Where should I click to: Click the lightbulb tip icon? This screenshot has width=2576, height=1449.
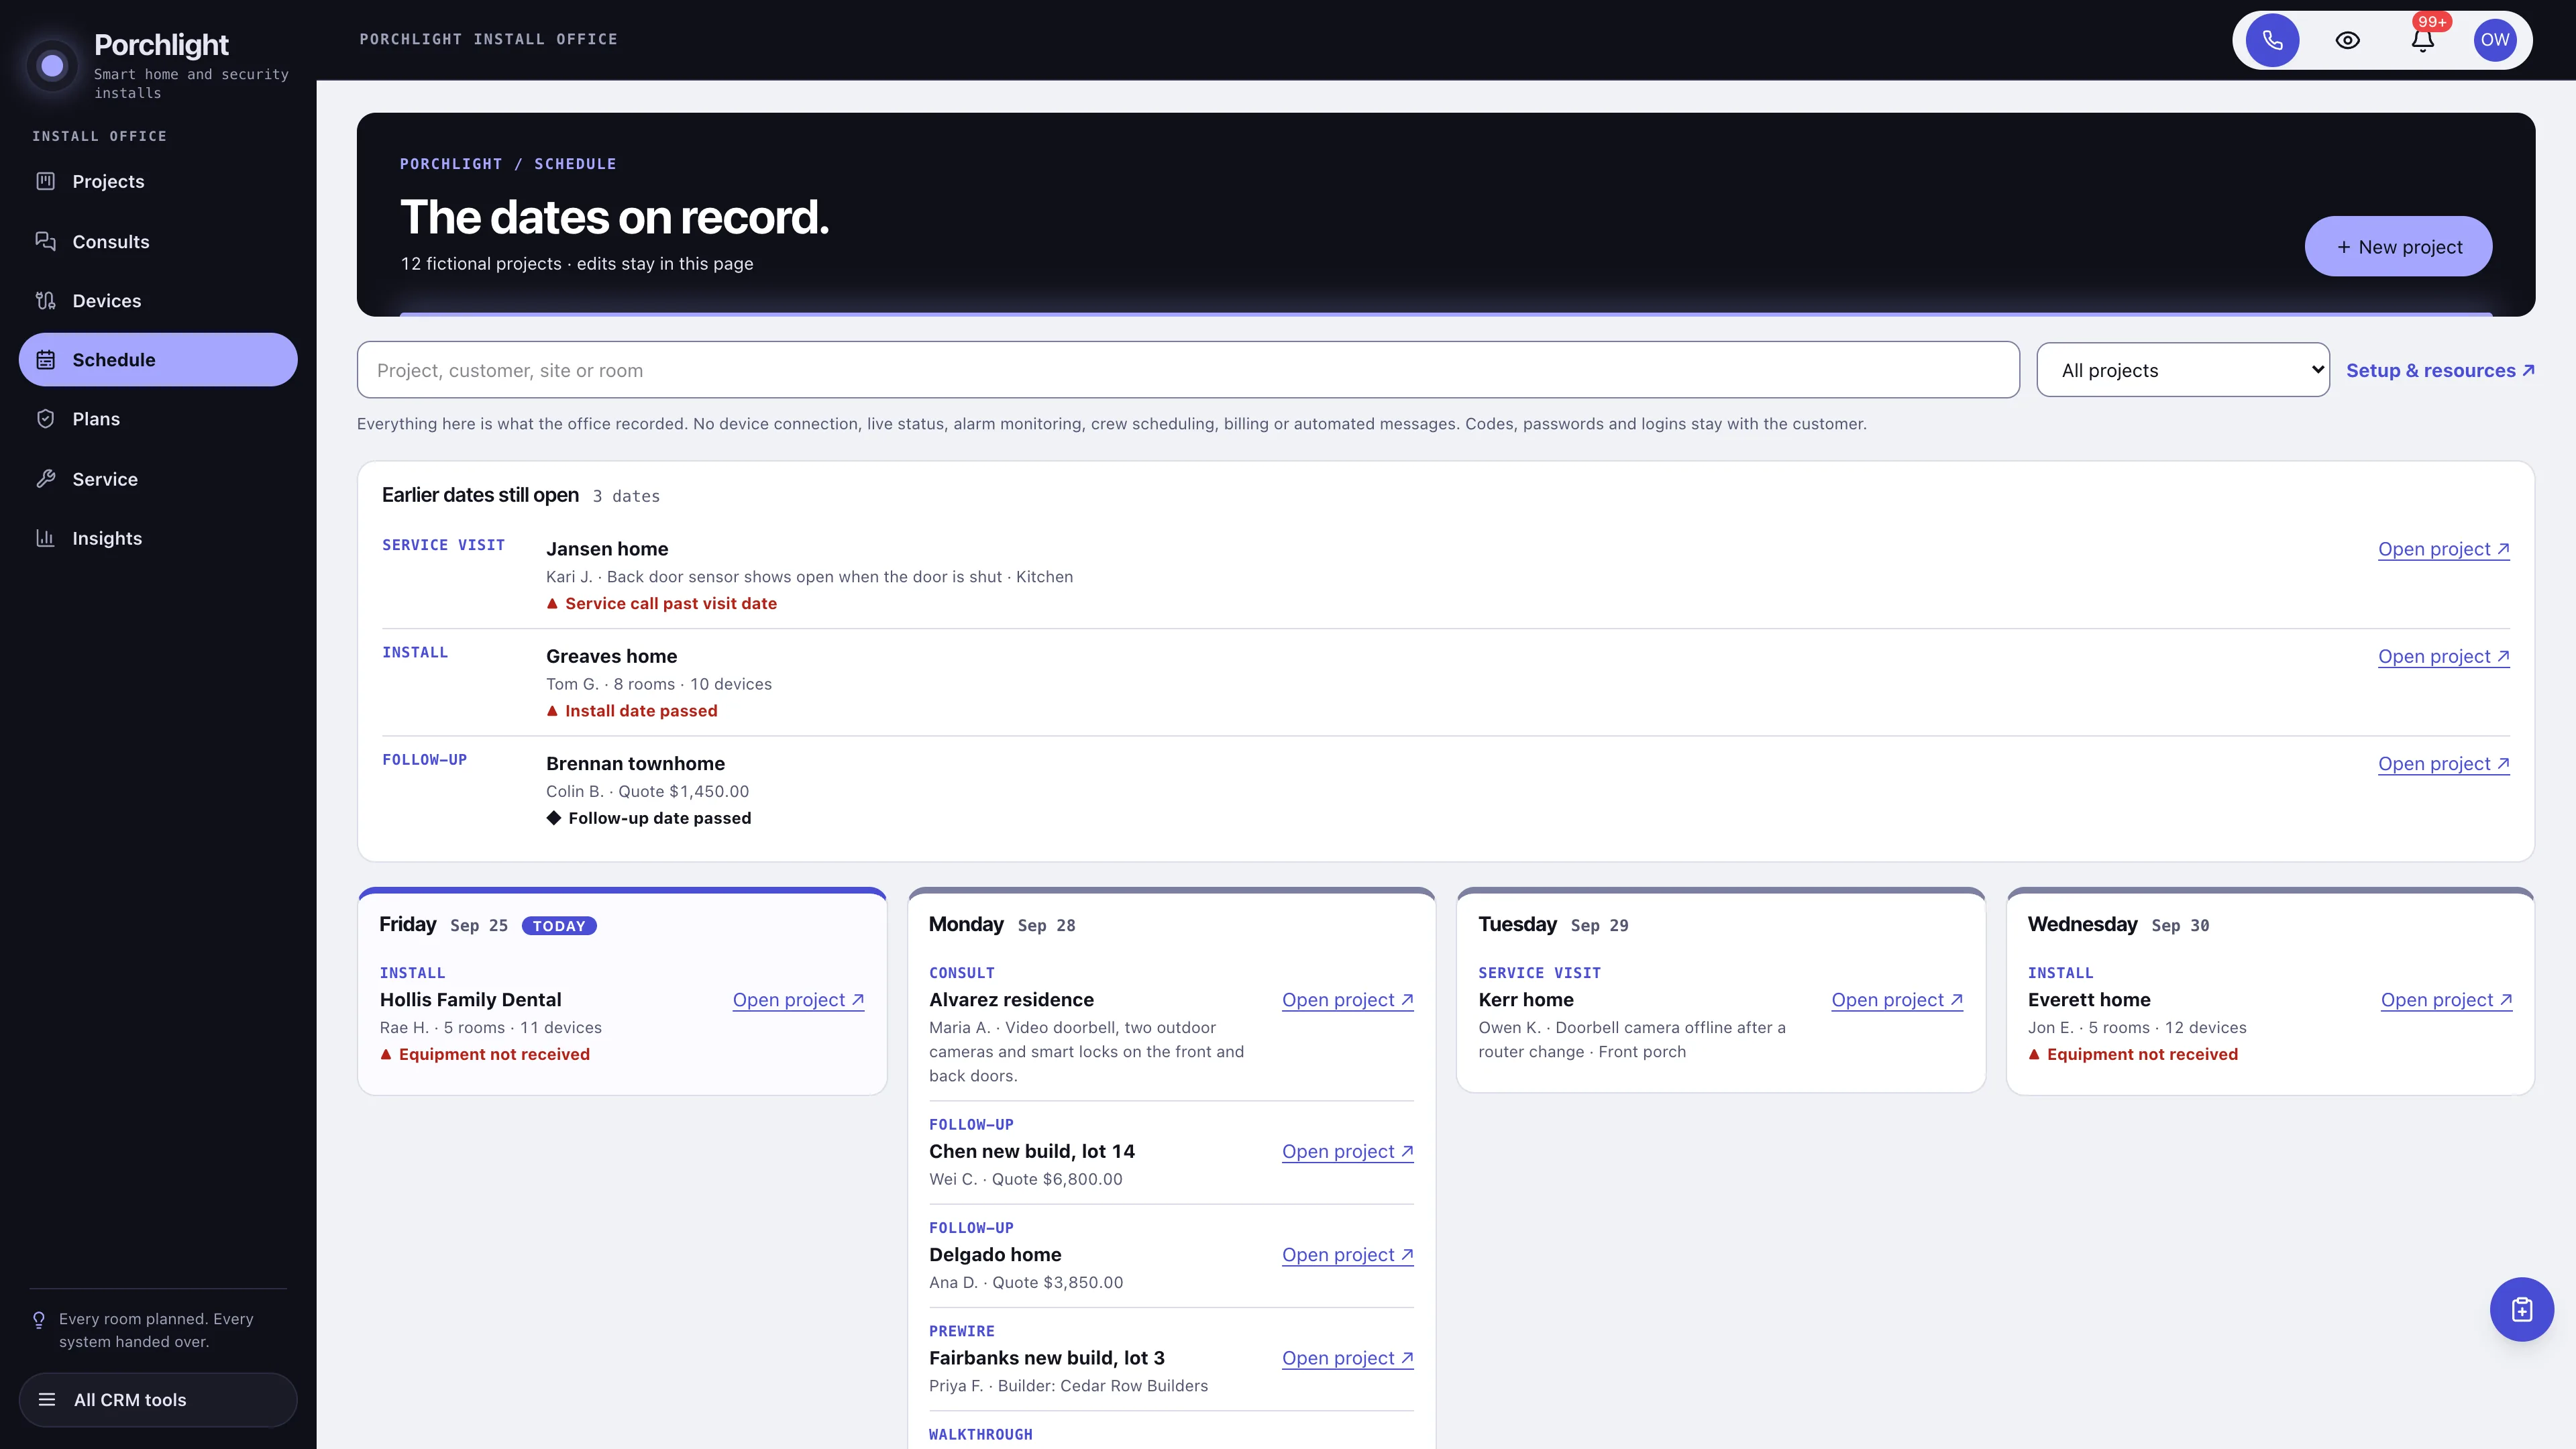pos(39,1320)
